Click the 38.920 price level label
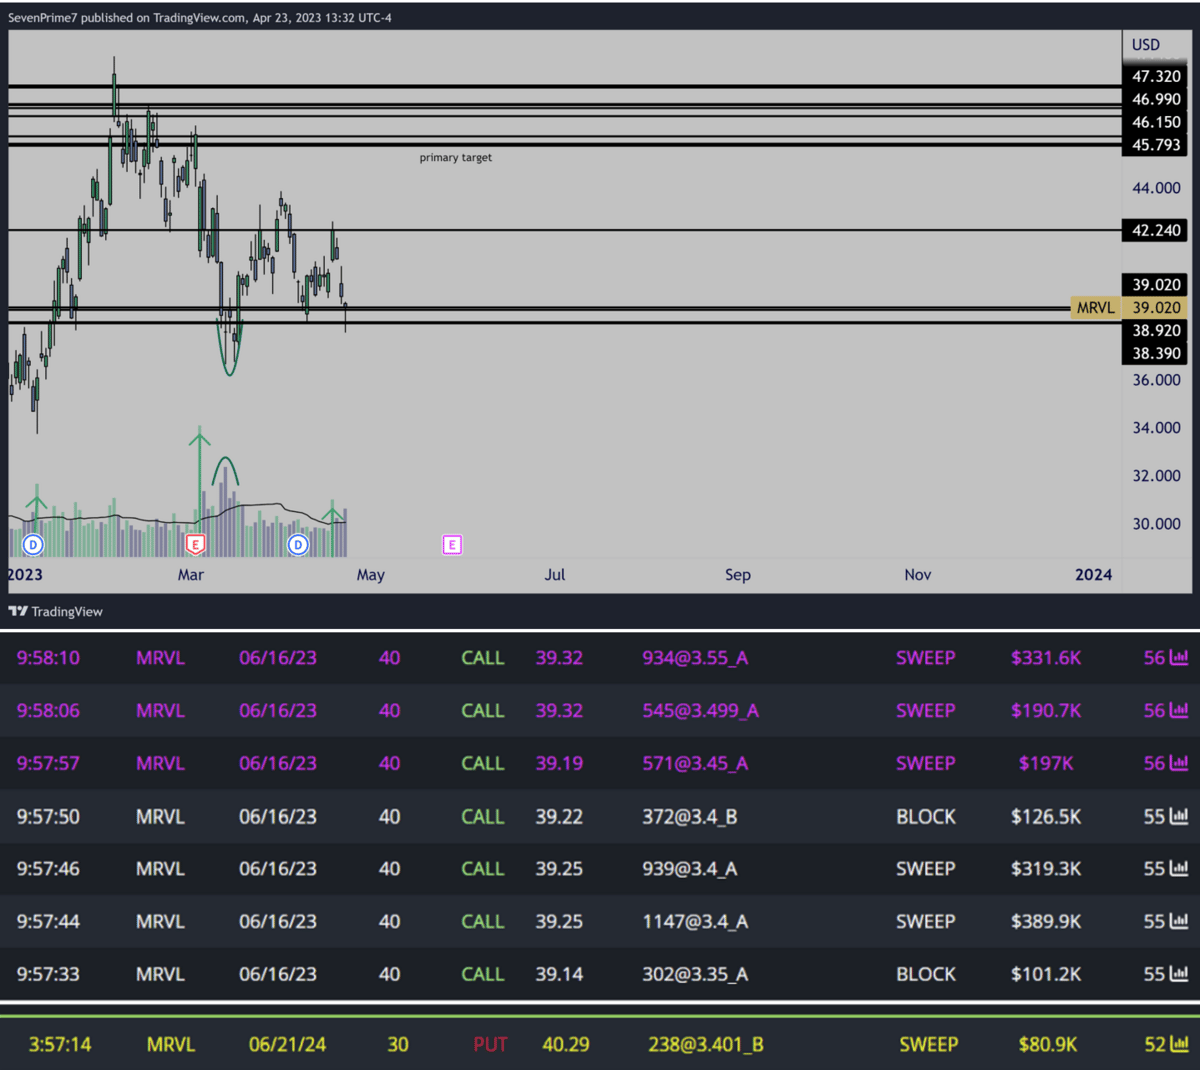The image size is (1200, 1070). click(x=1156, y=330)
